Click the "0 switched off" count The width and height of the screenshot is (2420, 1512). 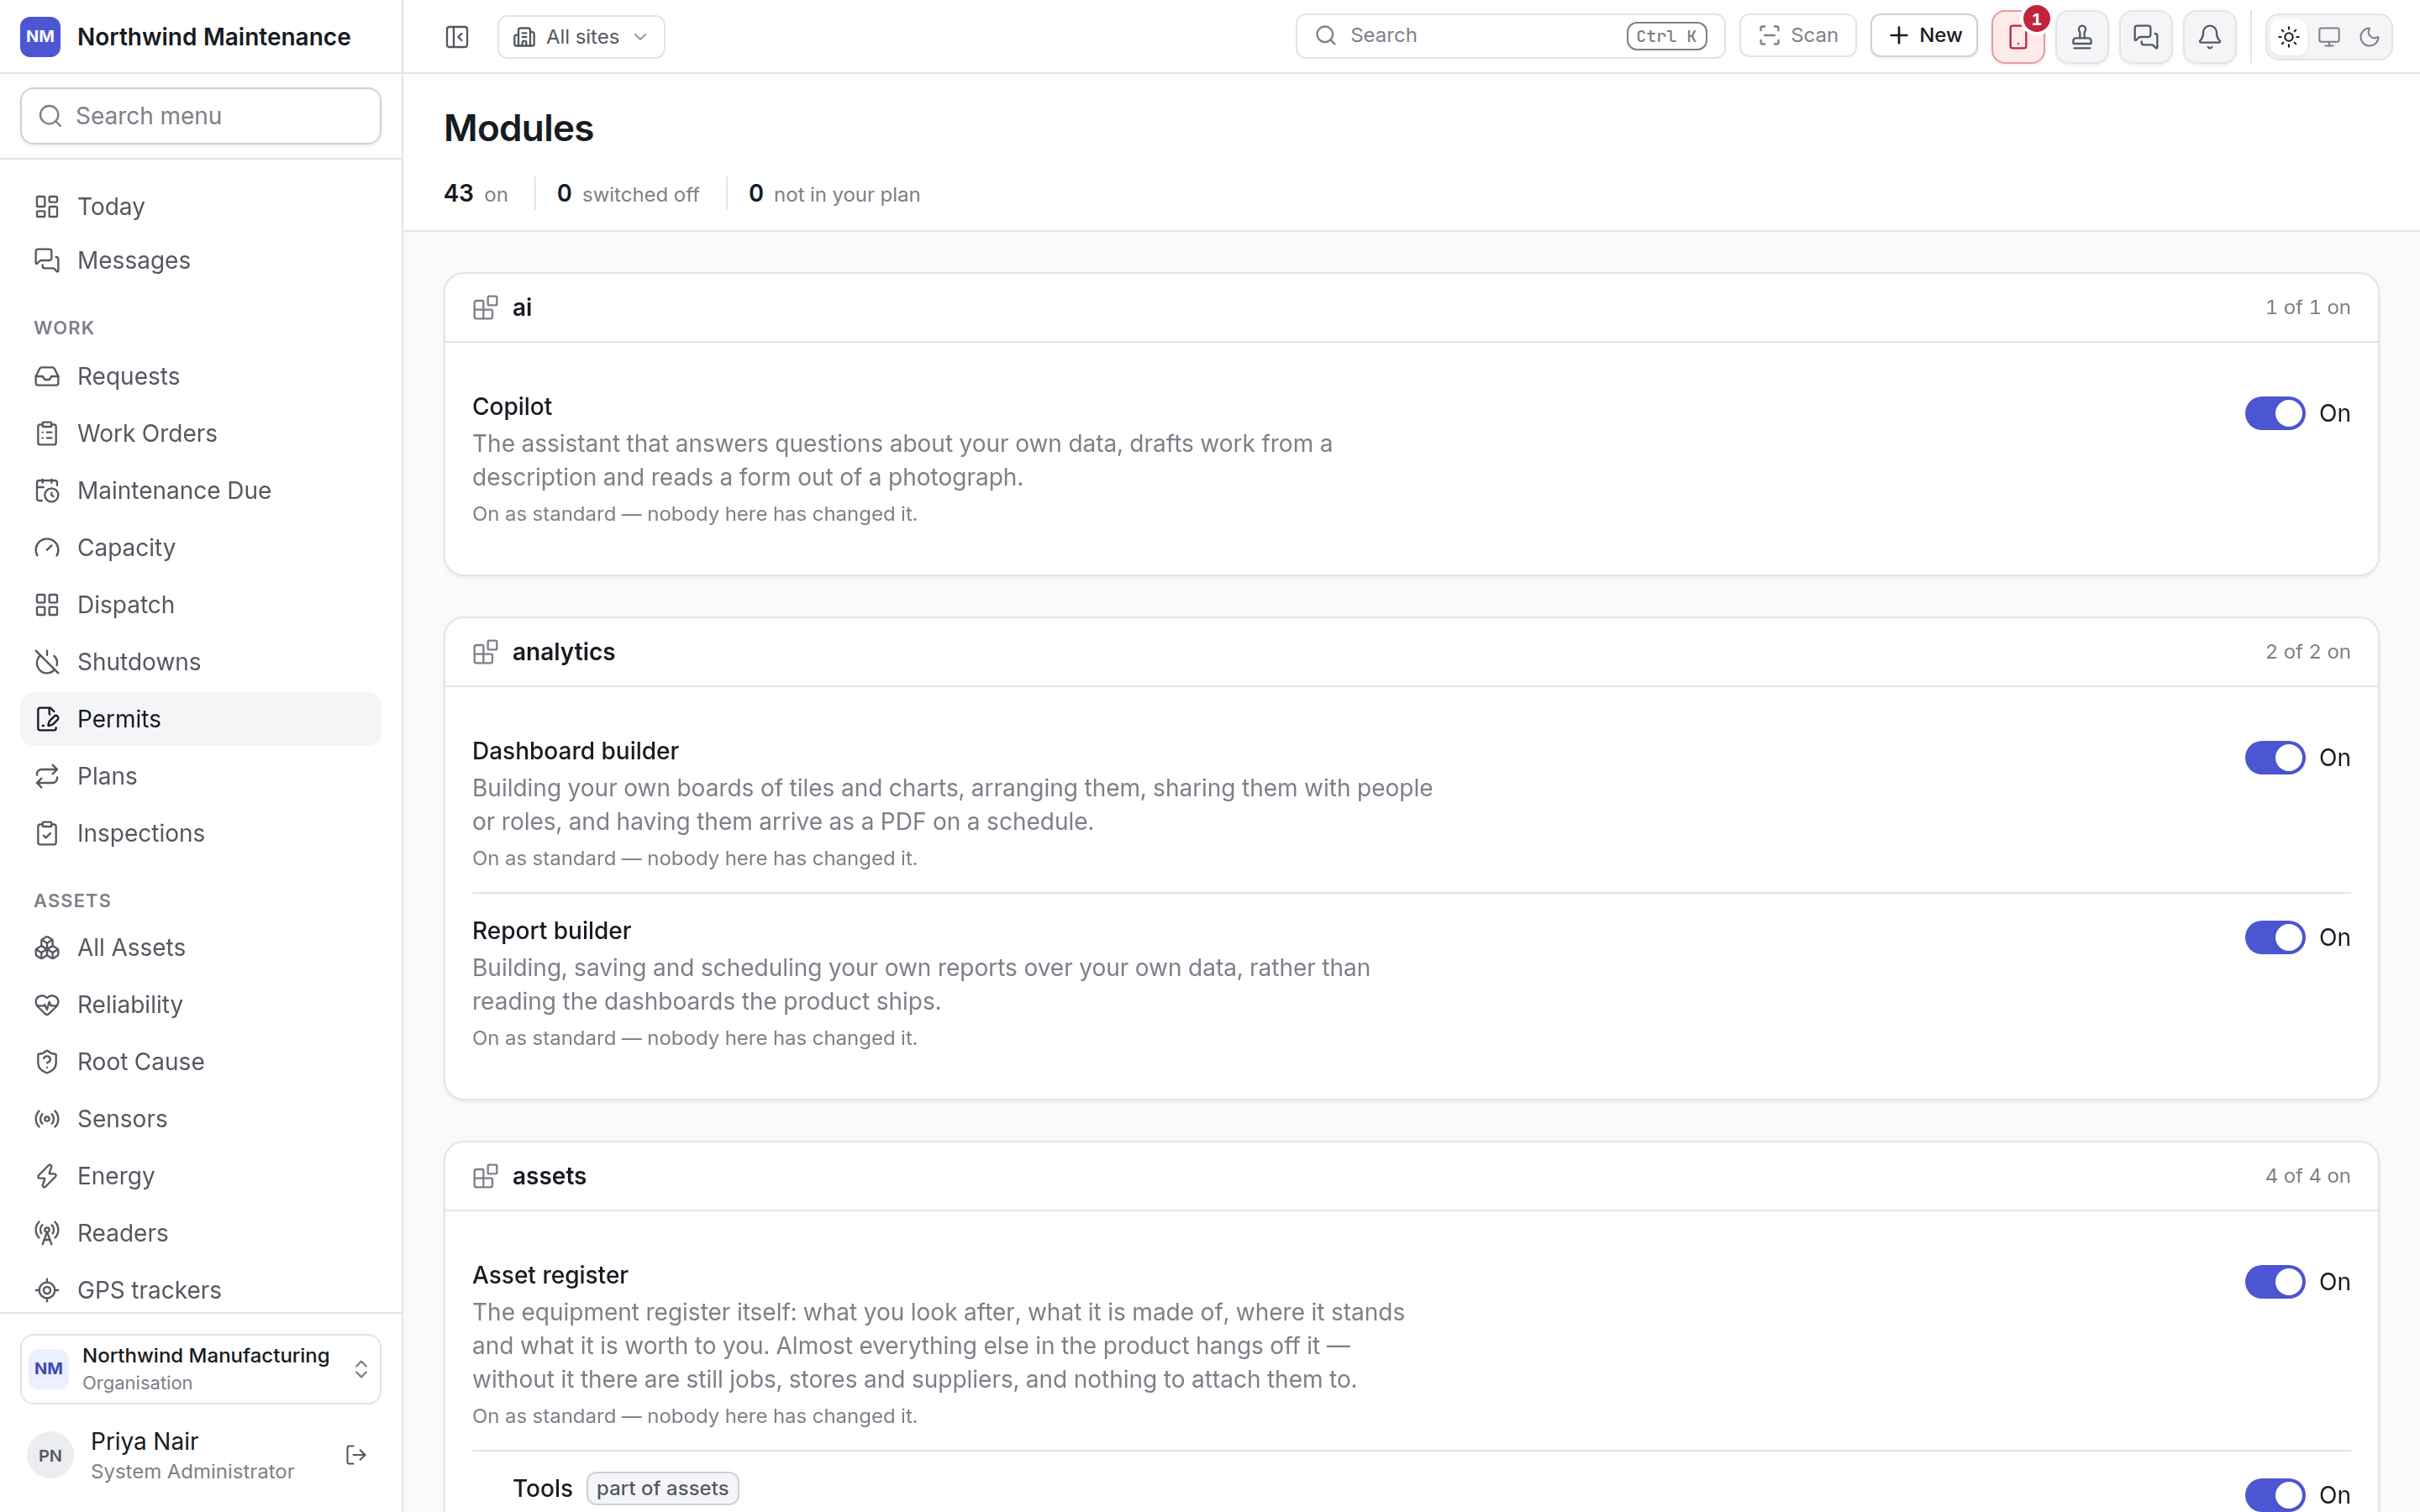[628, 194]
